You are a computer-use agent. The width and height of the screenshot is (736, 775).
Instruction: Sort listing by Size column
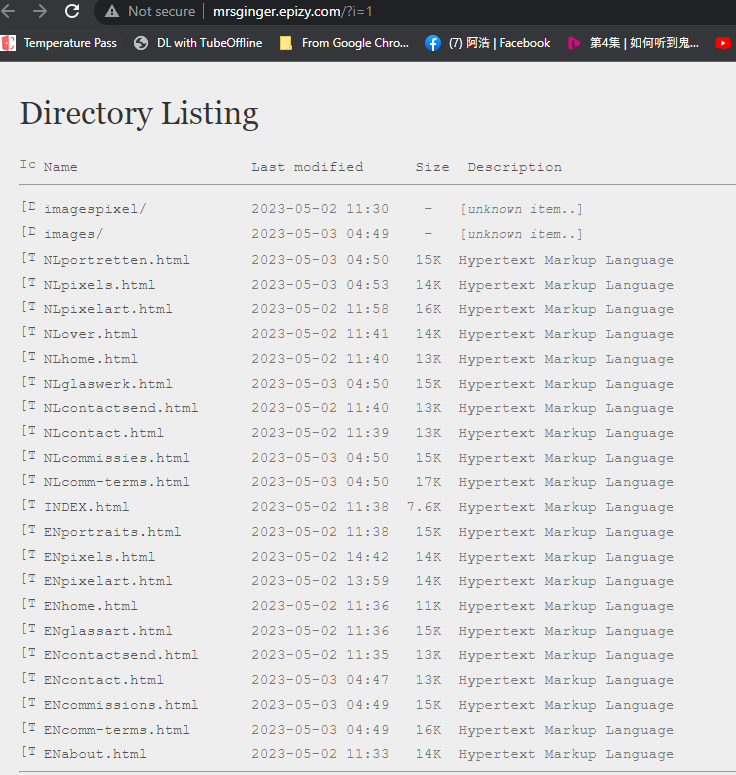[x=432, y=167]
